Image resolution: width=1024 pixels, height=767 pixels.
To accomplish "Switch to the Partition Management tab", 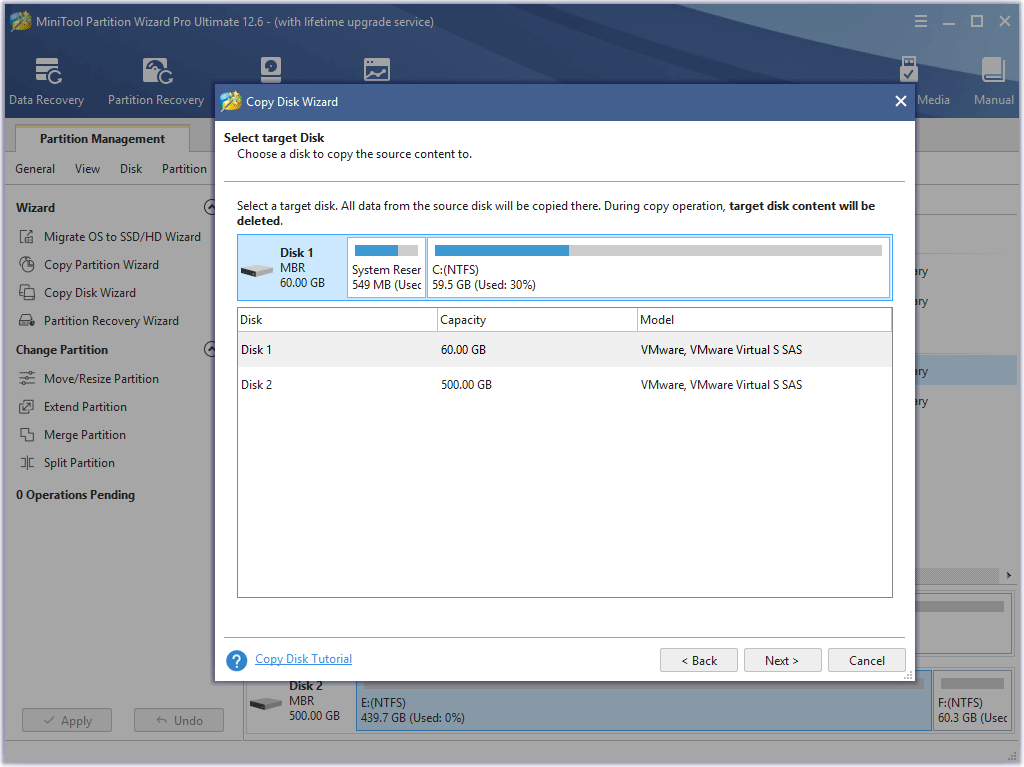I will [103, 139].
